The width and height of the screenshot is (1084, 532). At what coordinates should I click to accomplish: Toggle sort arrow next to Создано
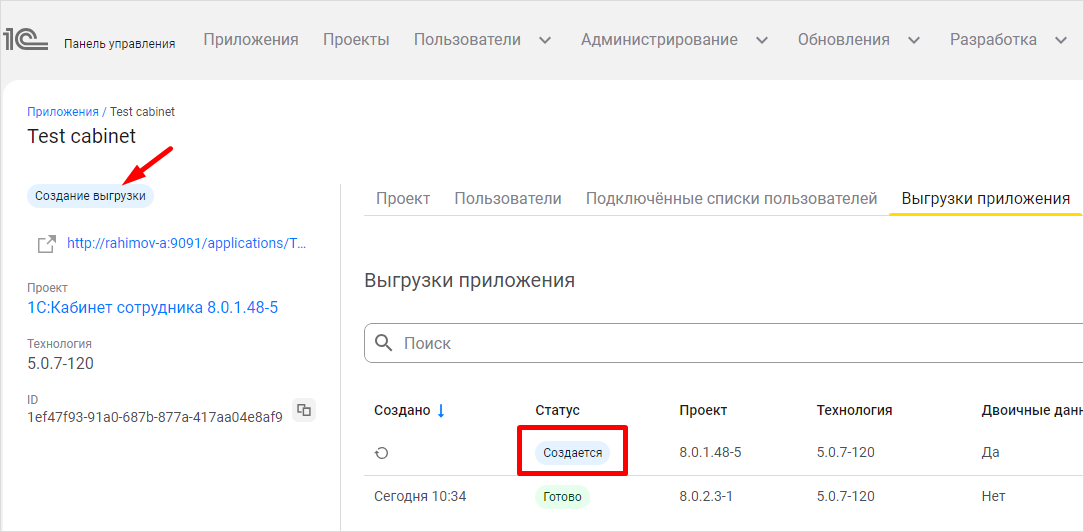[440, 410]
